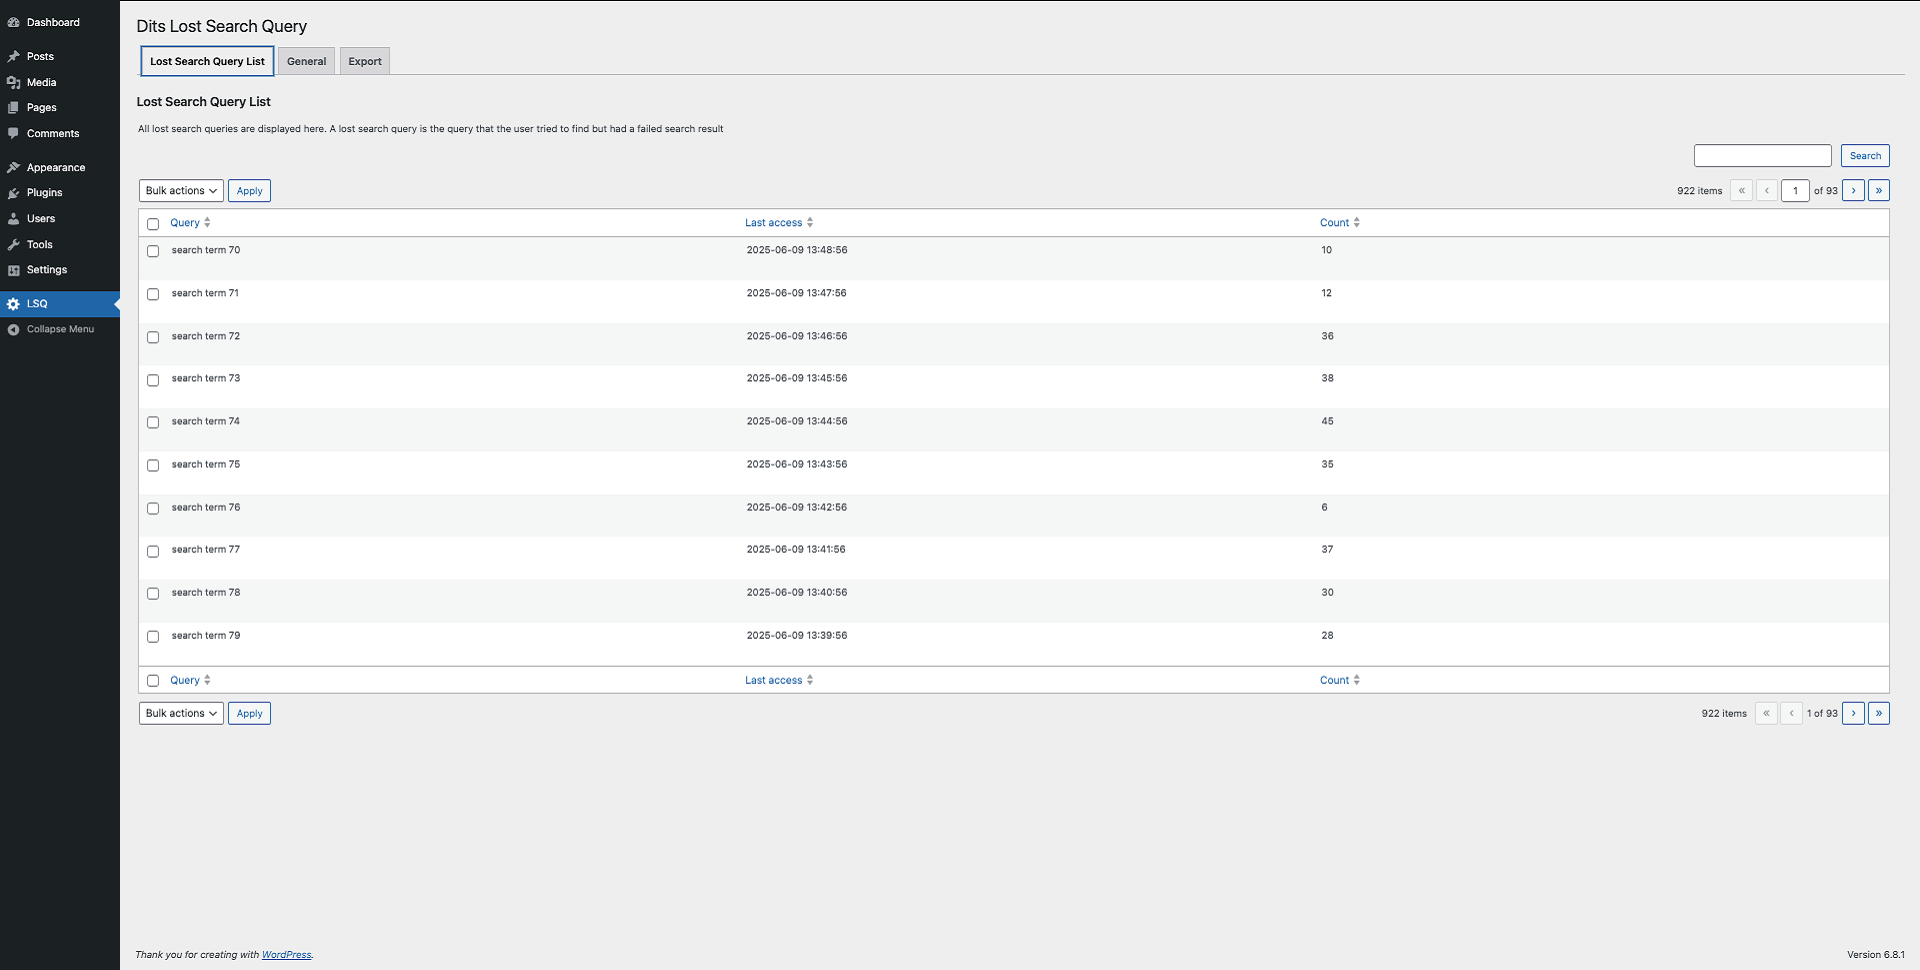1920x970 pixels.
Task: Open the top Bulk actions dropdown
Action: click(181, 191)
